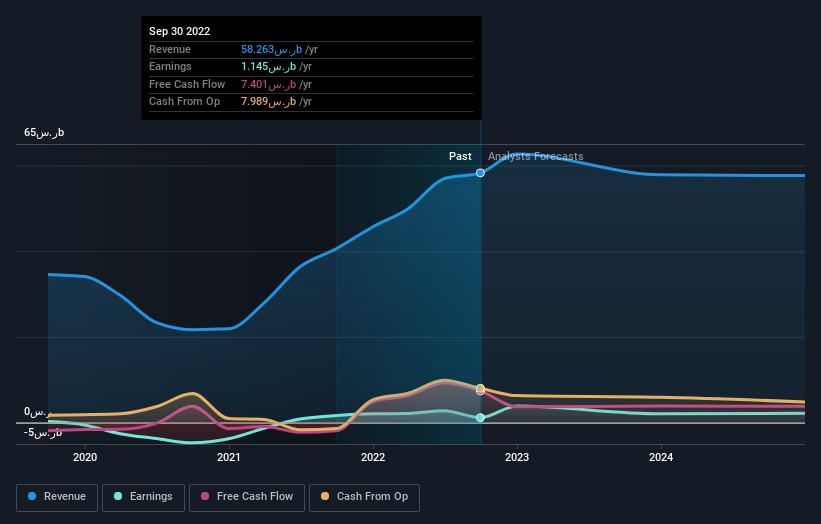
Task: Click the Free Cash Flow row label in tooltip
Action: pos(187,84)
